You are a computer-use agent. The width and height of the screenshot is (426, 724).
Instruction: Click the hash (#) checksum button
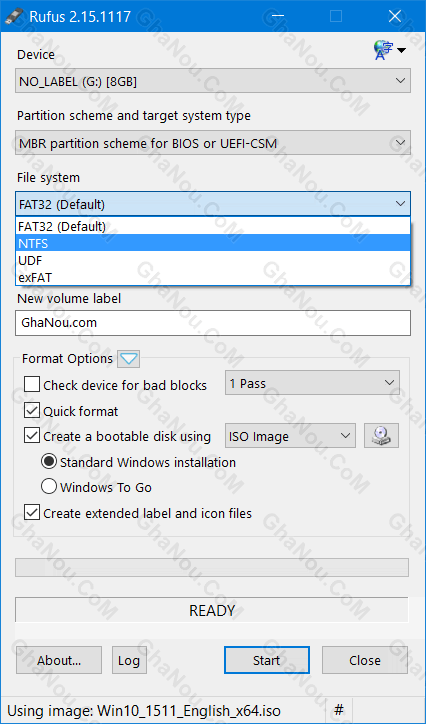coord(339,710)
